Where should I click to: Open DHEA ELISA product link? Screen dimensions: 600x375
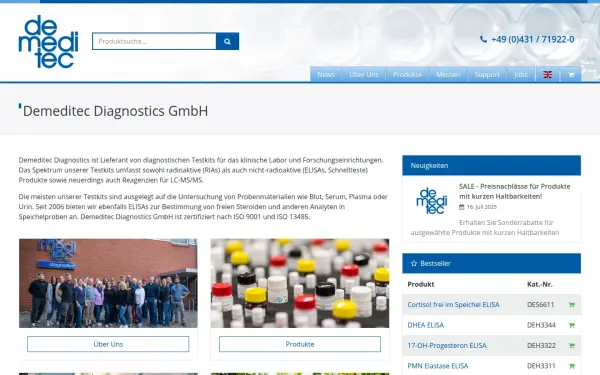pos(426,325)
